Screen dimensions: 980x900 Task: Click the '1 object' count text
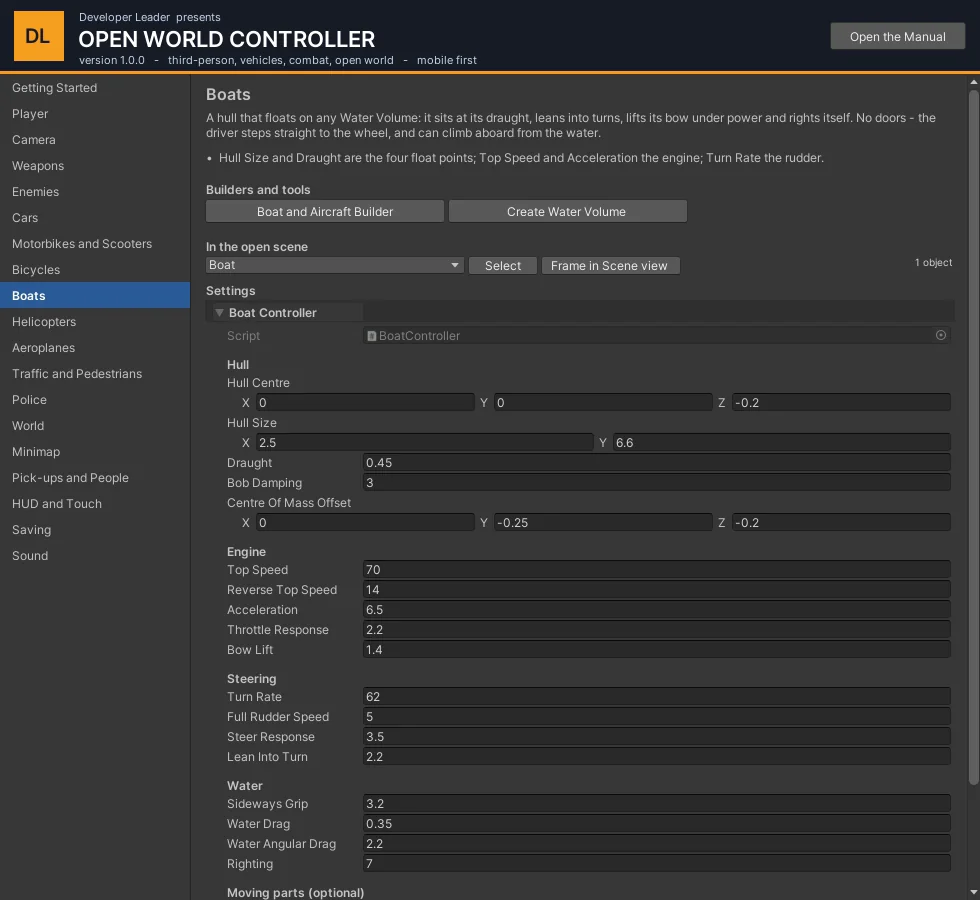coord(933,262)
